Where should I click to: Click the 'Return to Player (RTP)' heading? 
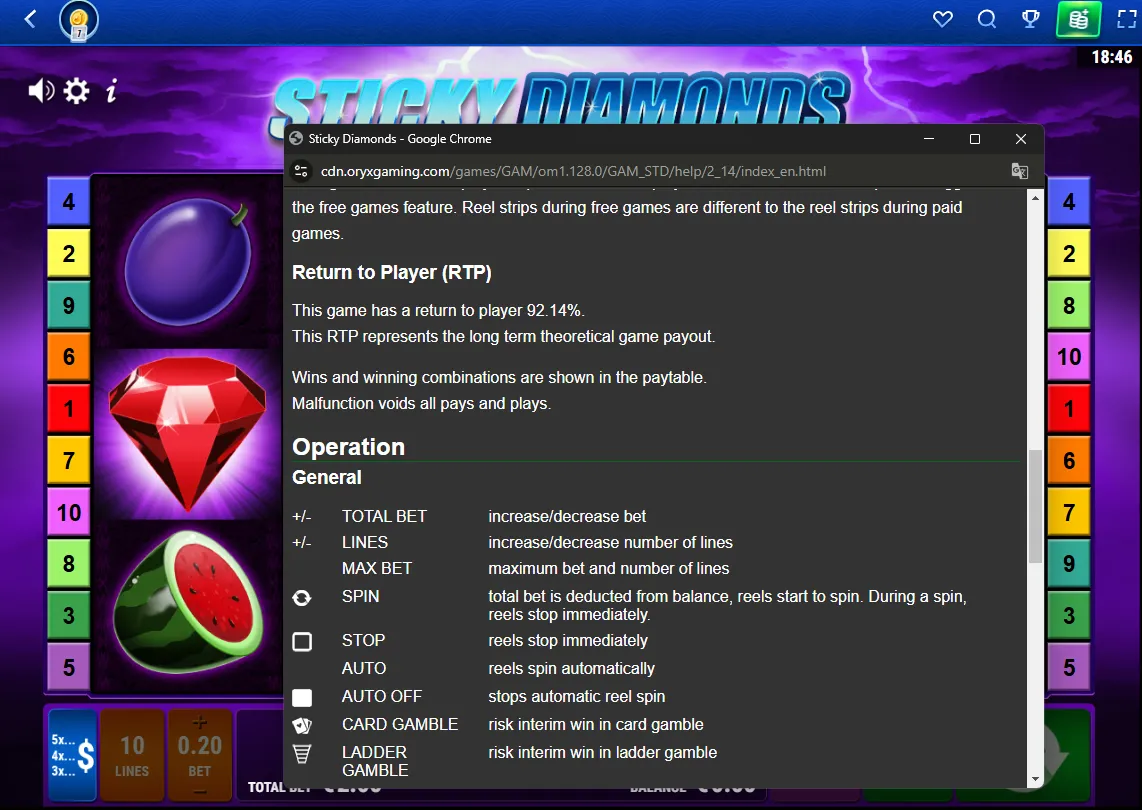click(392, 272)
